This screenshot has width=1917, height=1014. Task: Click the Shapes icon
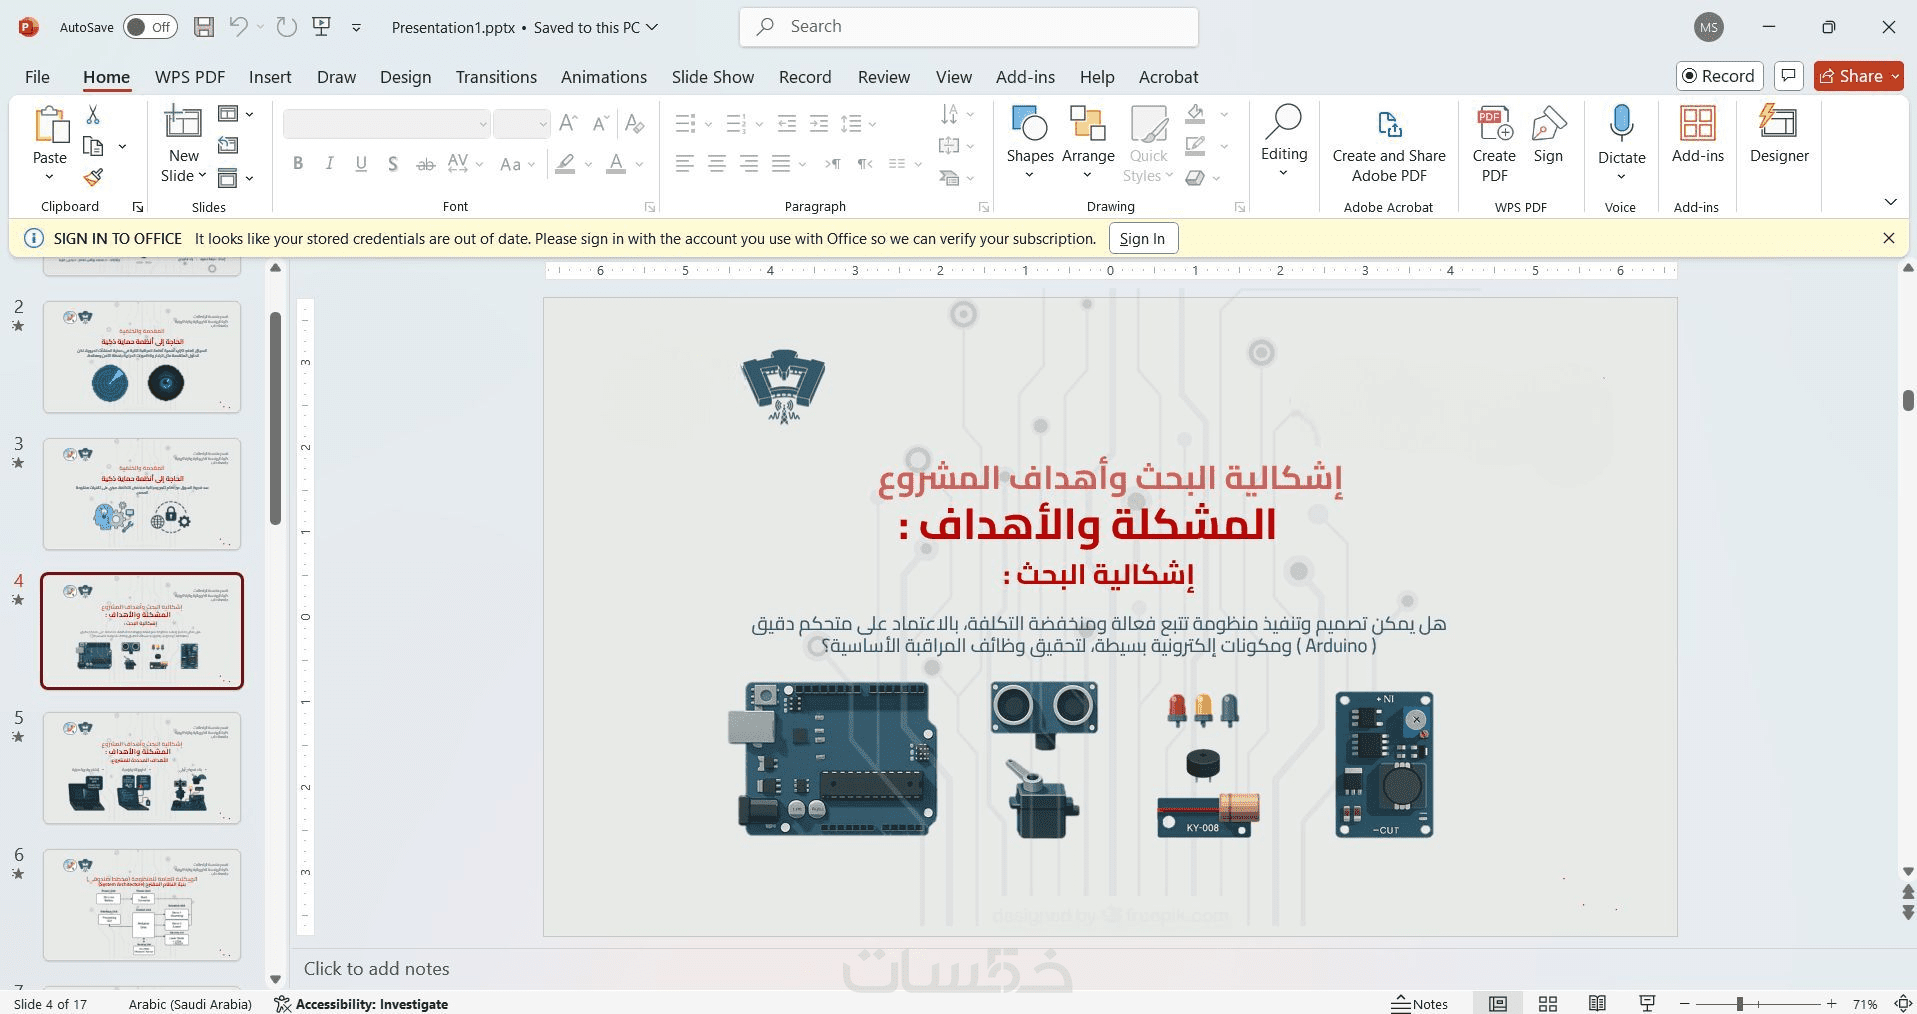(x=1030, y=123)
